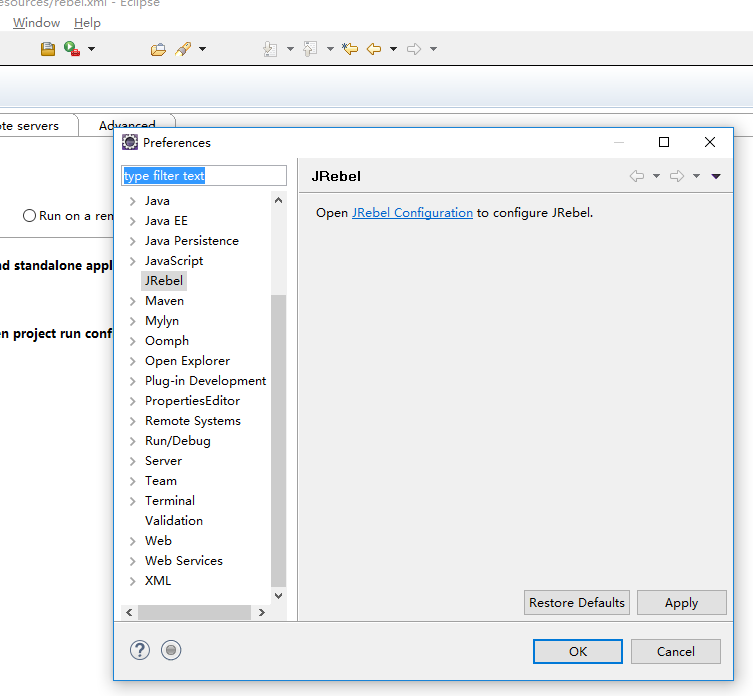Select Validation in the preferences tree

(174, 521)
